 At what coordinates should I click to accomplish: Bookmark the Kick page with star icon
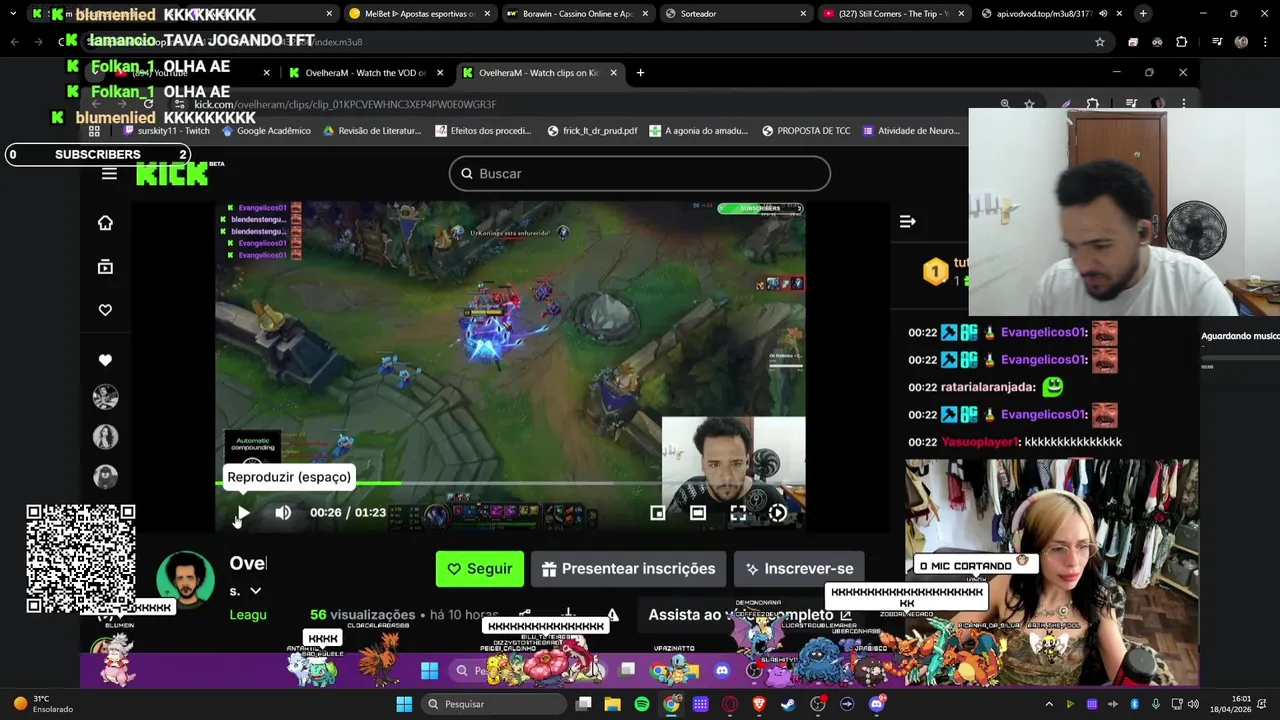tap(1029, 104)
